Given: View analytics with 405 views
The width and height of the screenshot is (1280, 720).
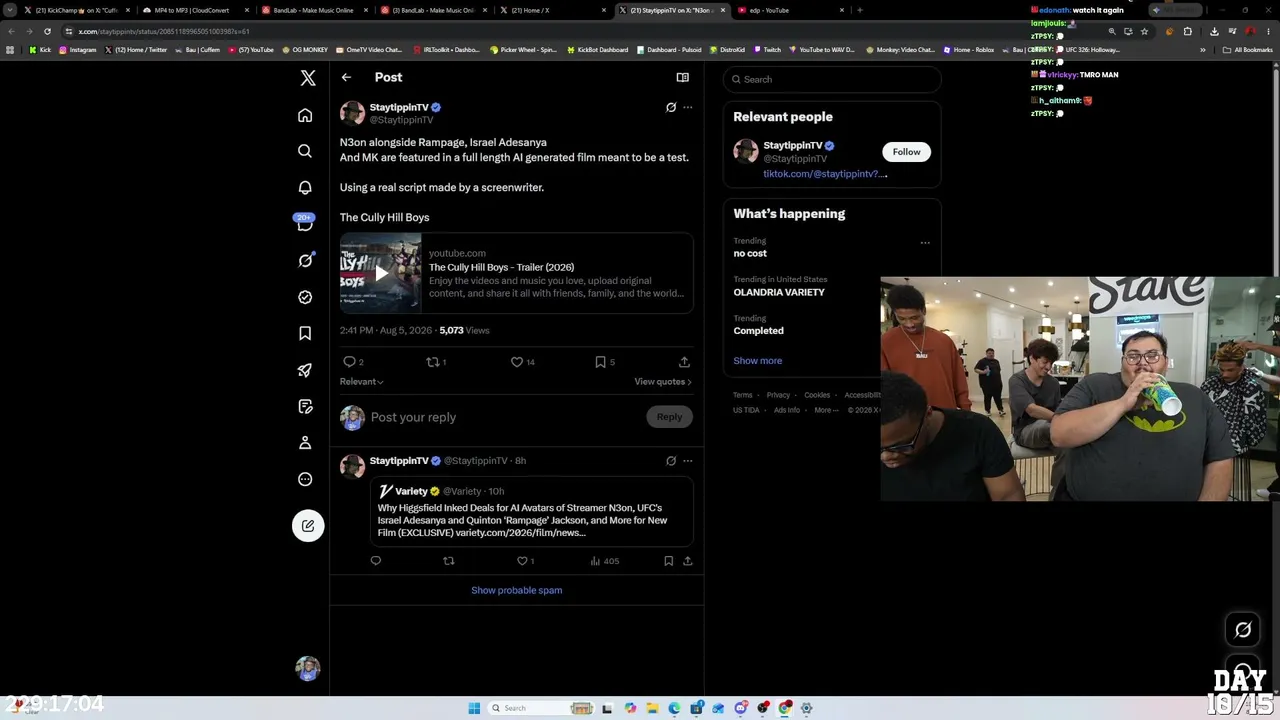Looking at the screenshot, I should coord(604,561).
